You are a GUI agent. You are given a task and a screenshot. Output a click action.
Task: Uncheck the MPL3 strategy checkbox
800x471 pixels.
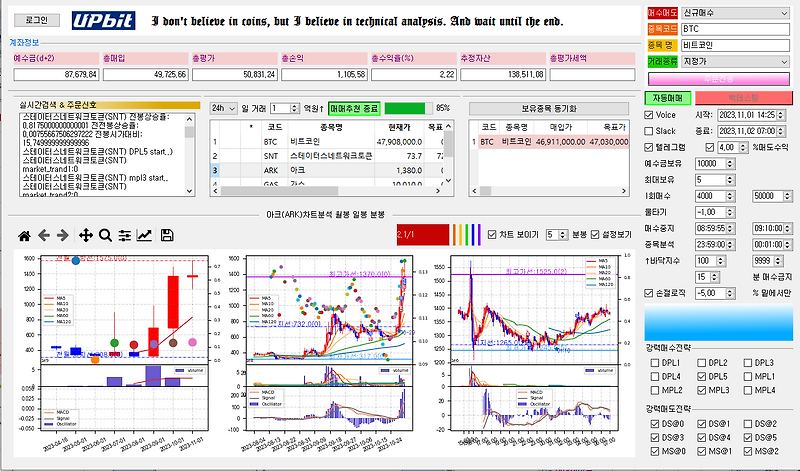click(x=702, y=390)
